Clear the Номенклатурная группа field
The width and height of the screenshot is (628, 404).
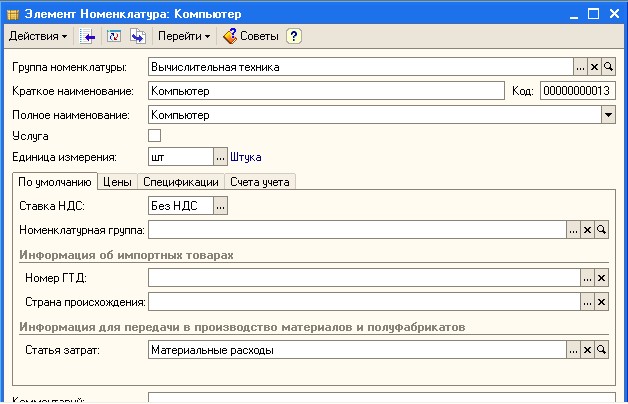click(x=587, y=230)
